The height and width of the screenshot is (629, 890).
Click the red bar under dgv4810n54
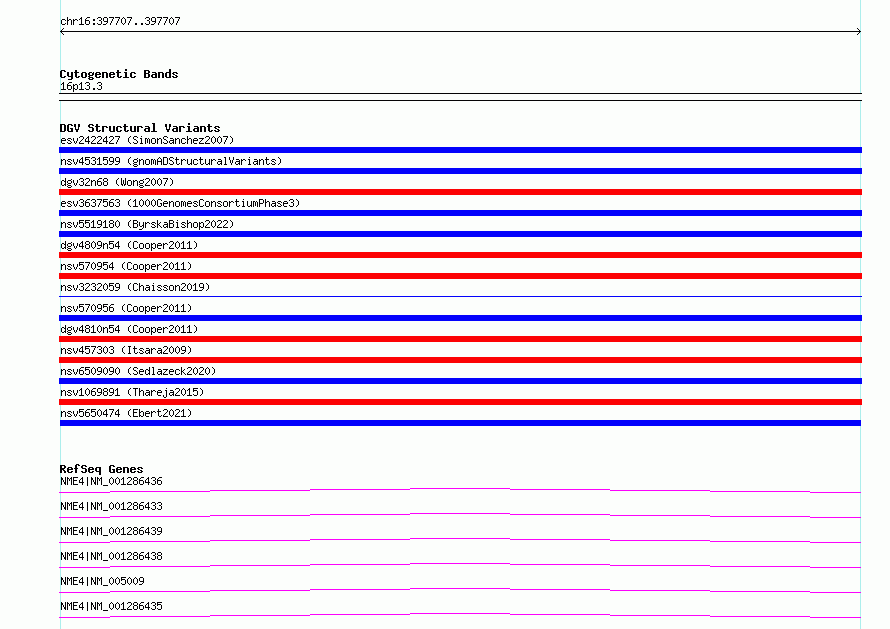point(460,339)
